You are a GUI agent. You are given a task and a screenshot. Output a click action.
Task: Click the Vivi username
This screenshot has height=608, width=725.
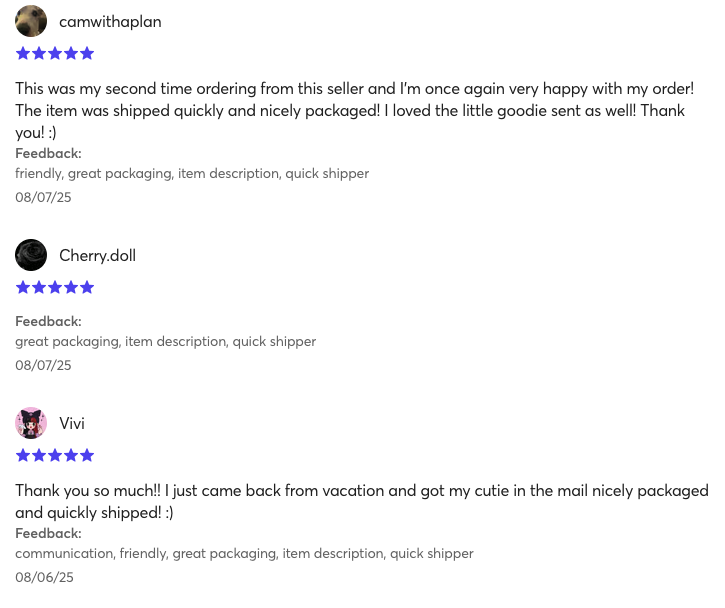pos(72,423)
